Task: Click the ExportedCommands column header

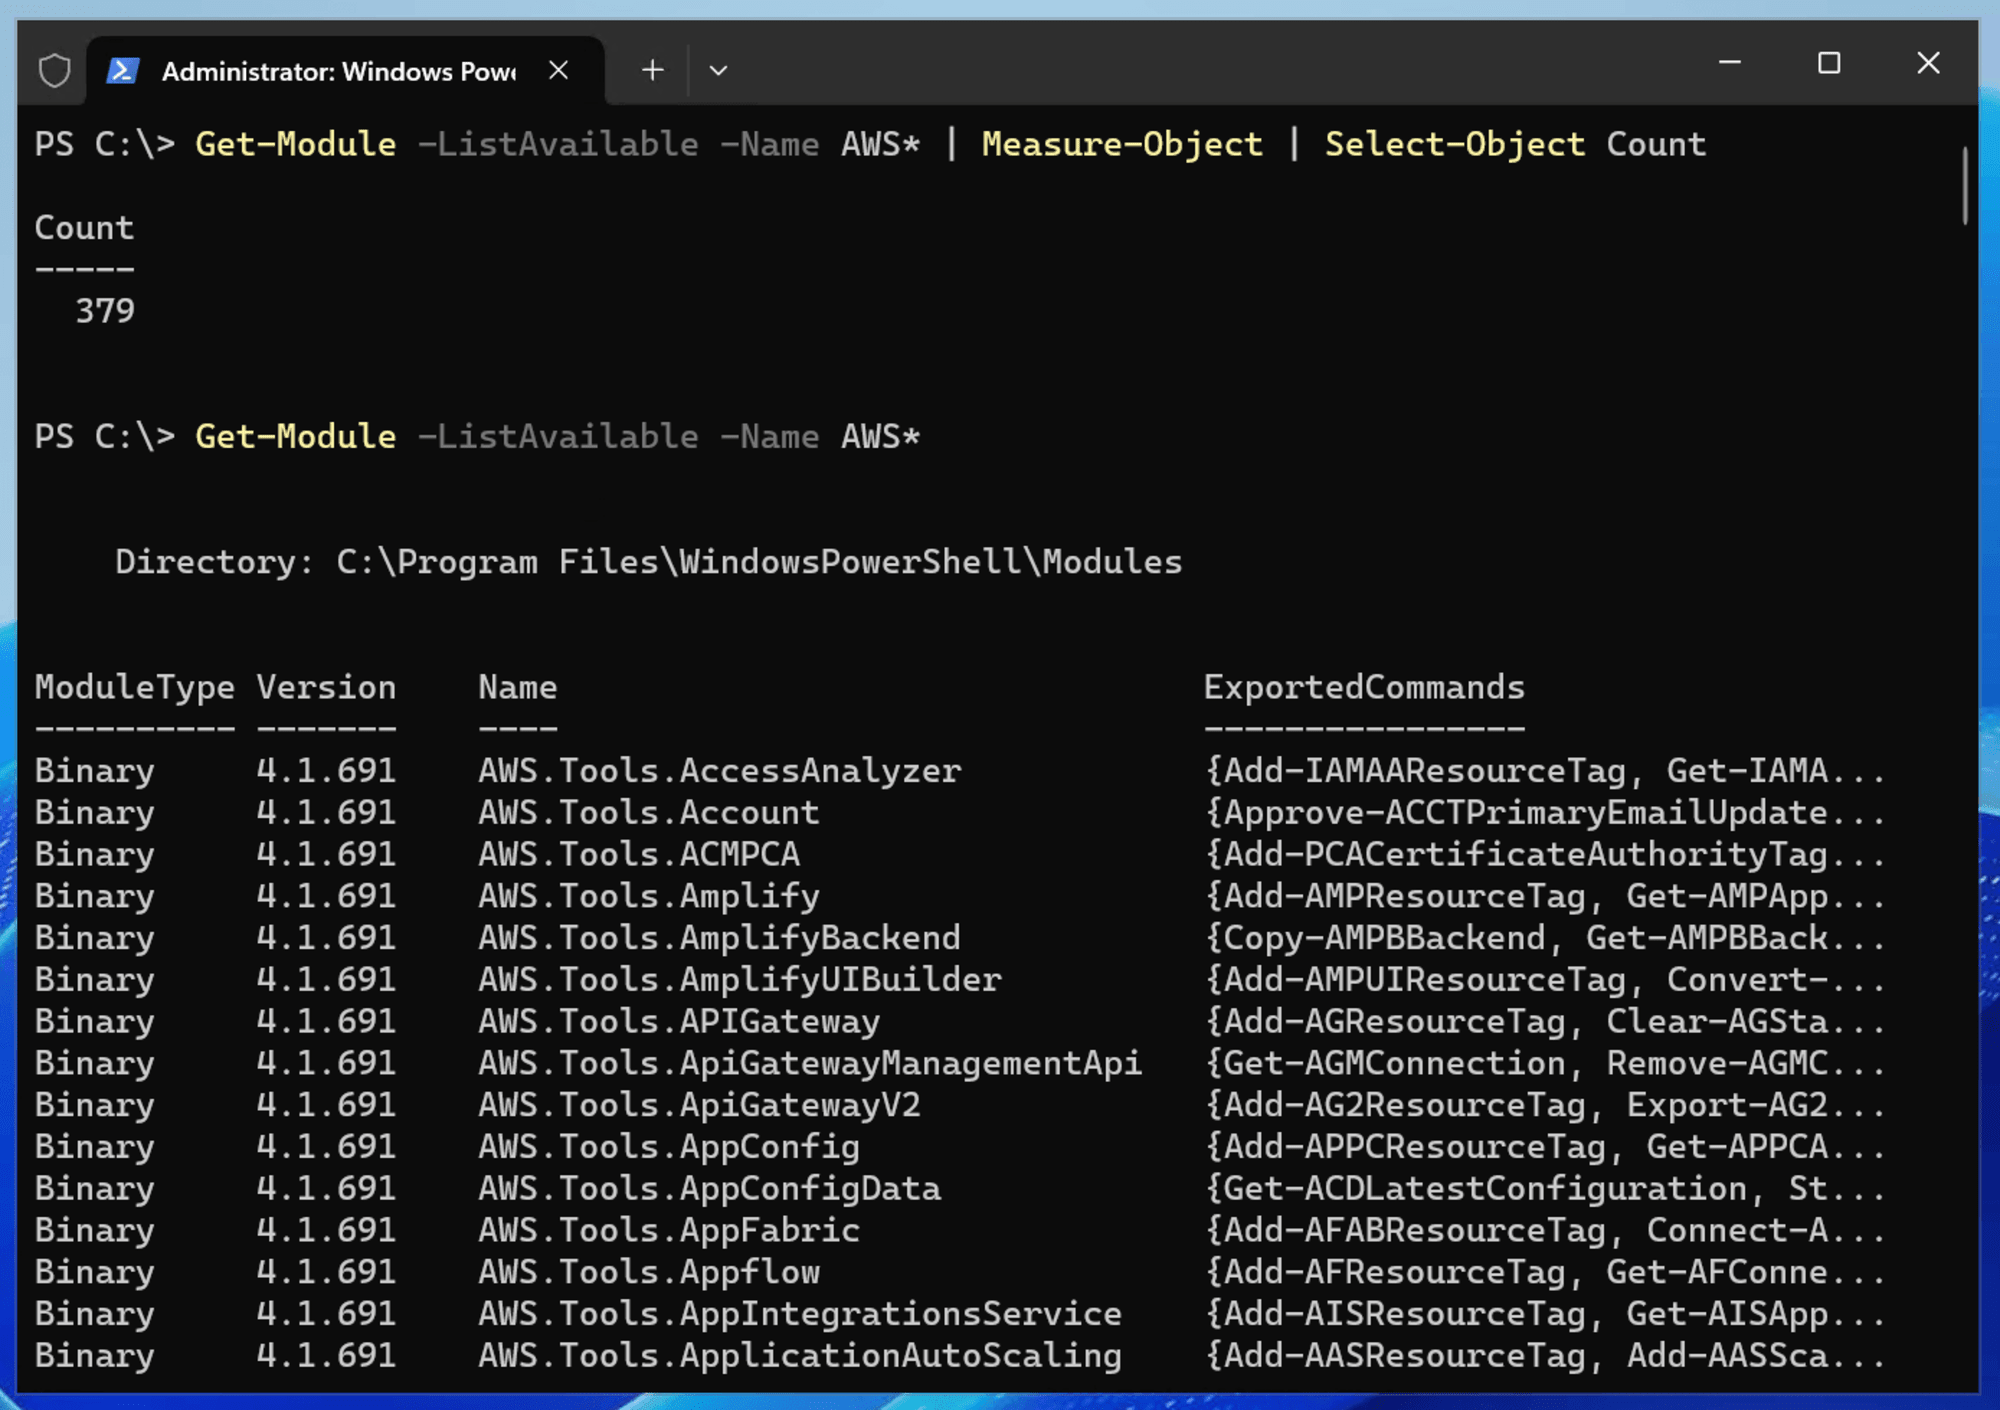Action: point(1364,688)
